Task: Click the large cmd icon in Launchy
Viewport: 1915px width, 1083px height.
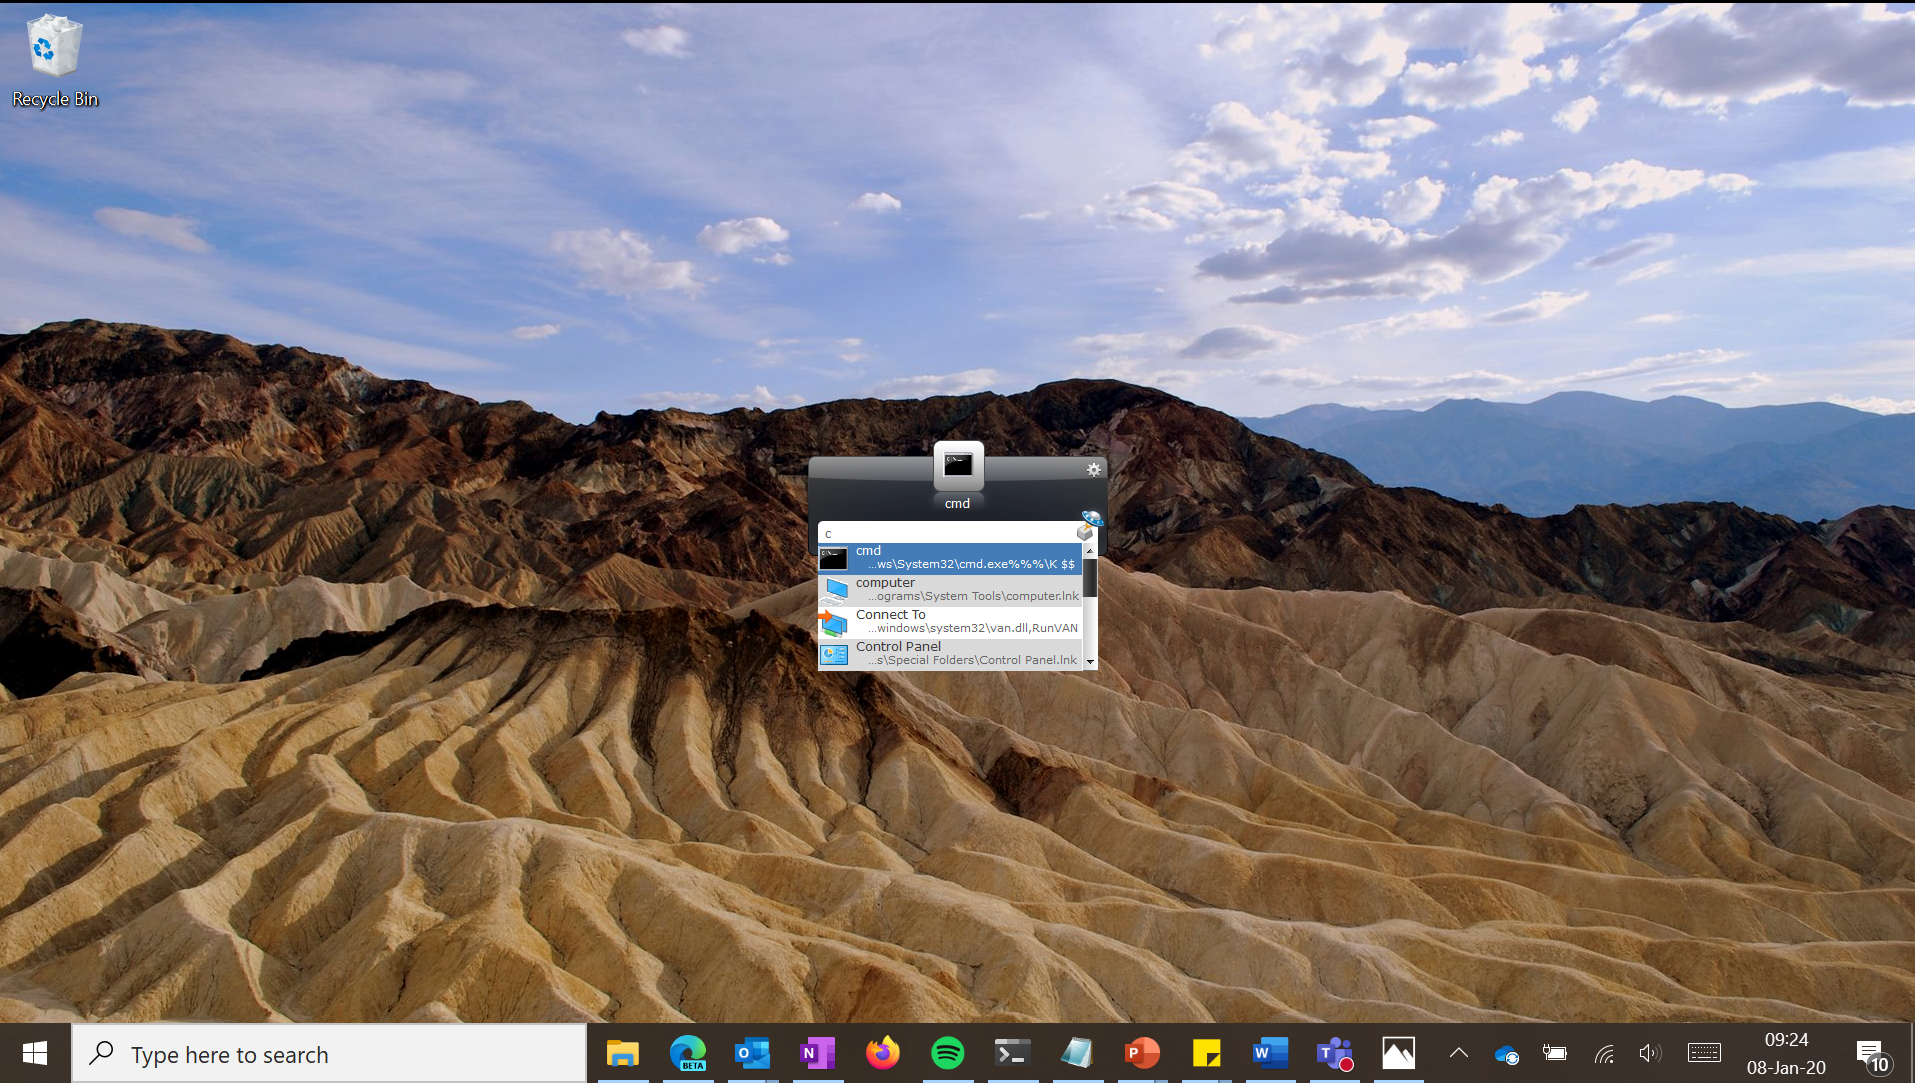Action: click(x=958, y=465)
